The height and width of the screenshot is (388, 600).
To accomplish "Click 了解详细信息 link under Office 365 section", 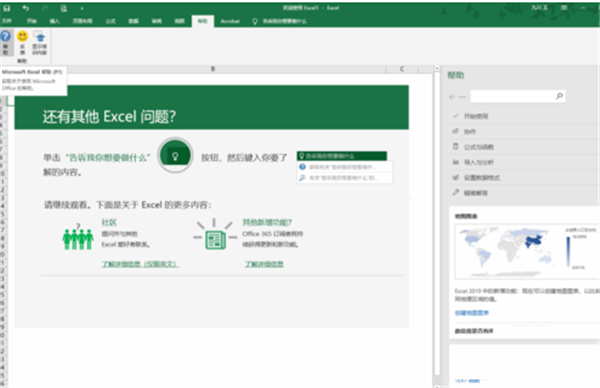I will 264,264.
